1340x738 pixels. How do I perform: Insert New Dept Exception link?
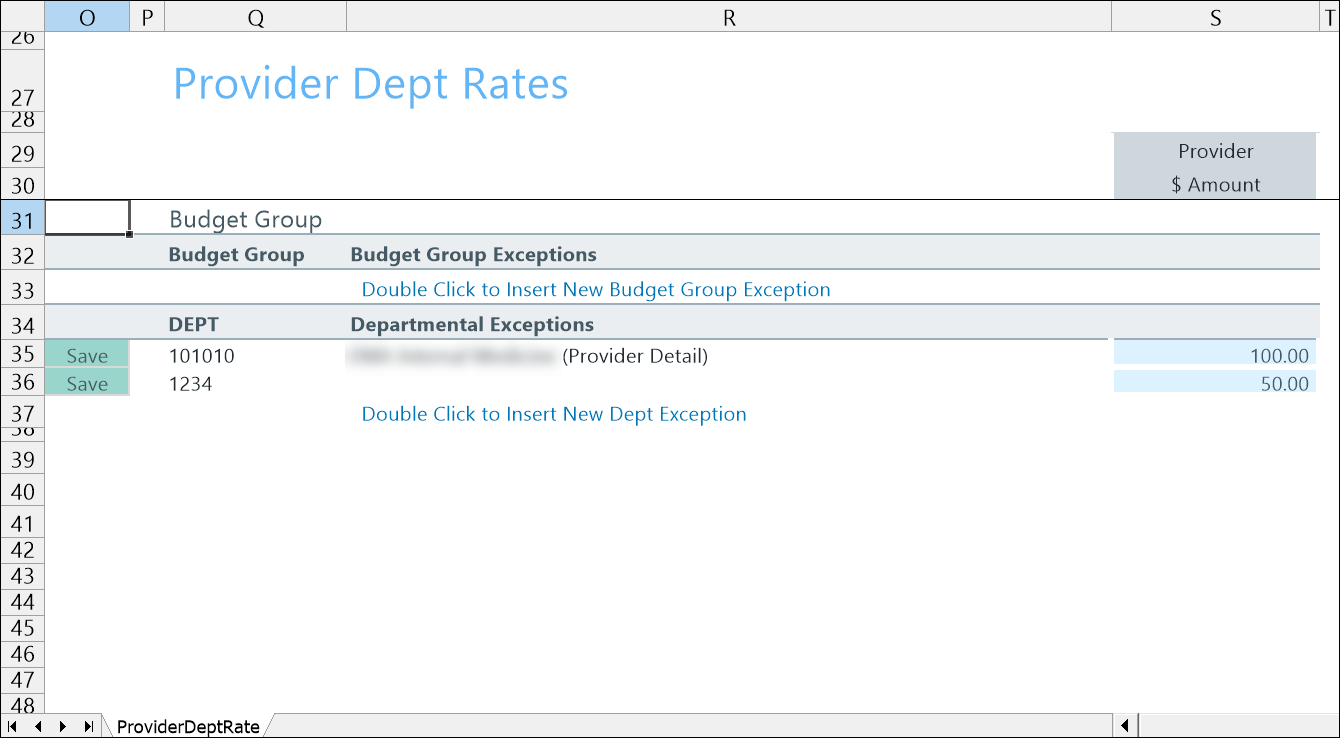tap(554, 414)
